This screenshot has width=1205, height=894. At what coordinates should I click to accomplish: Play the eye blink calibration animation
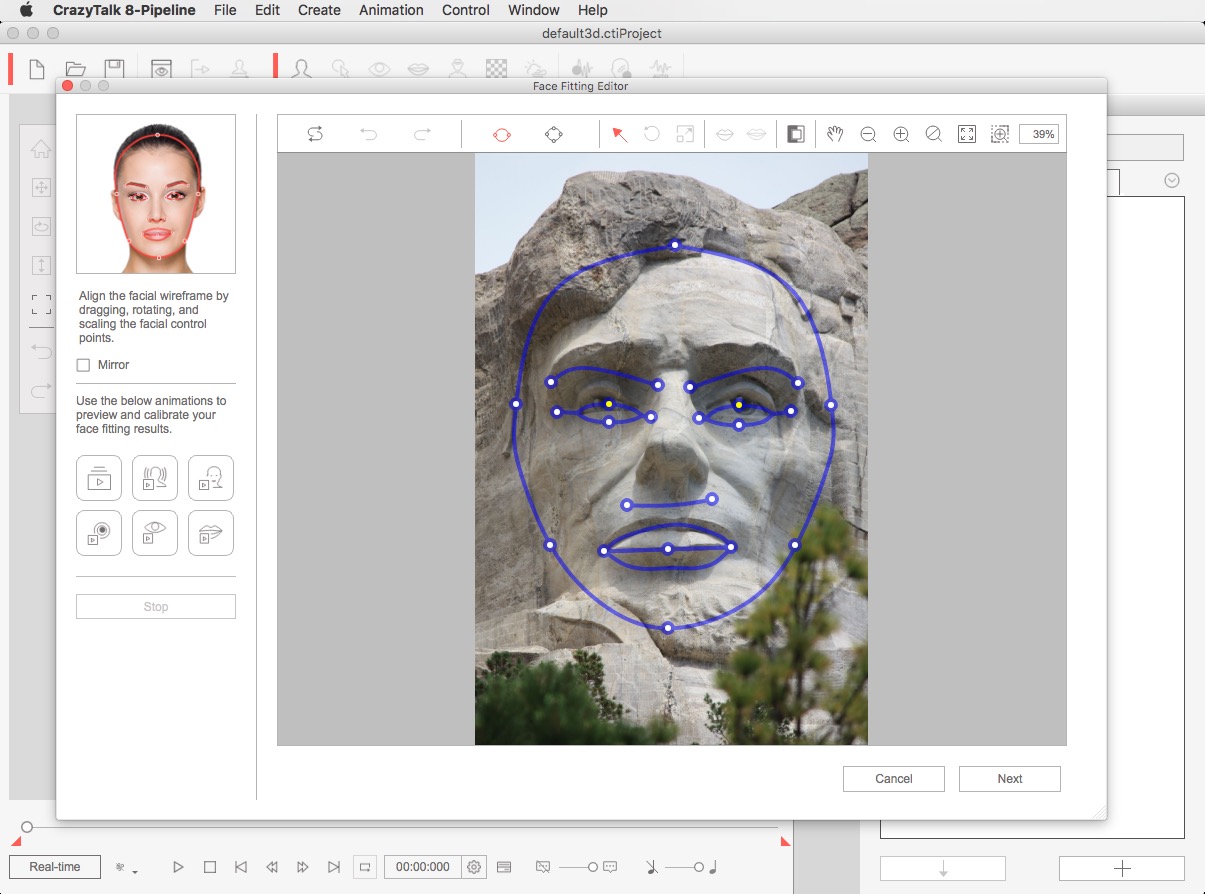click(155, 533)
